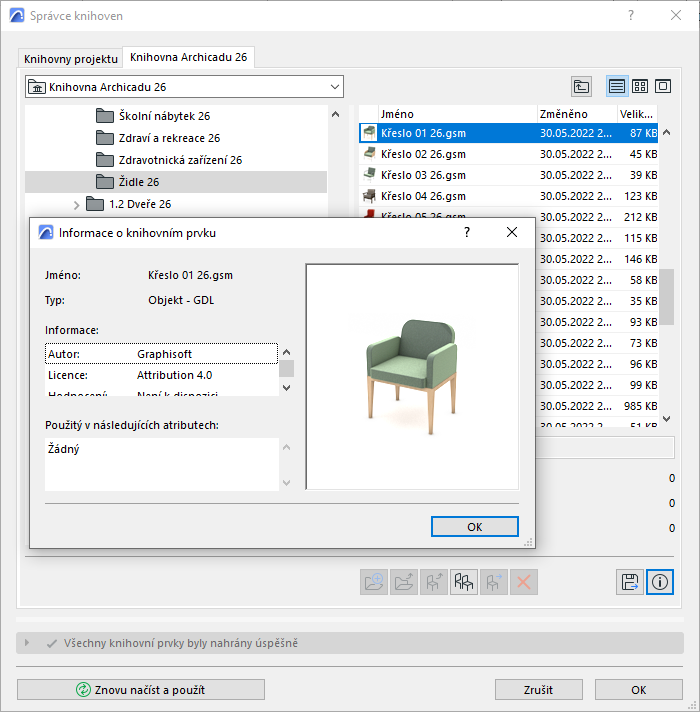Click the Zrušit button
This screenshot has height=712, width=700.
tap(539, 690)
